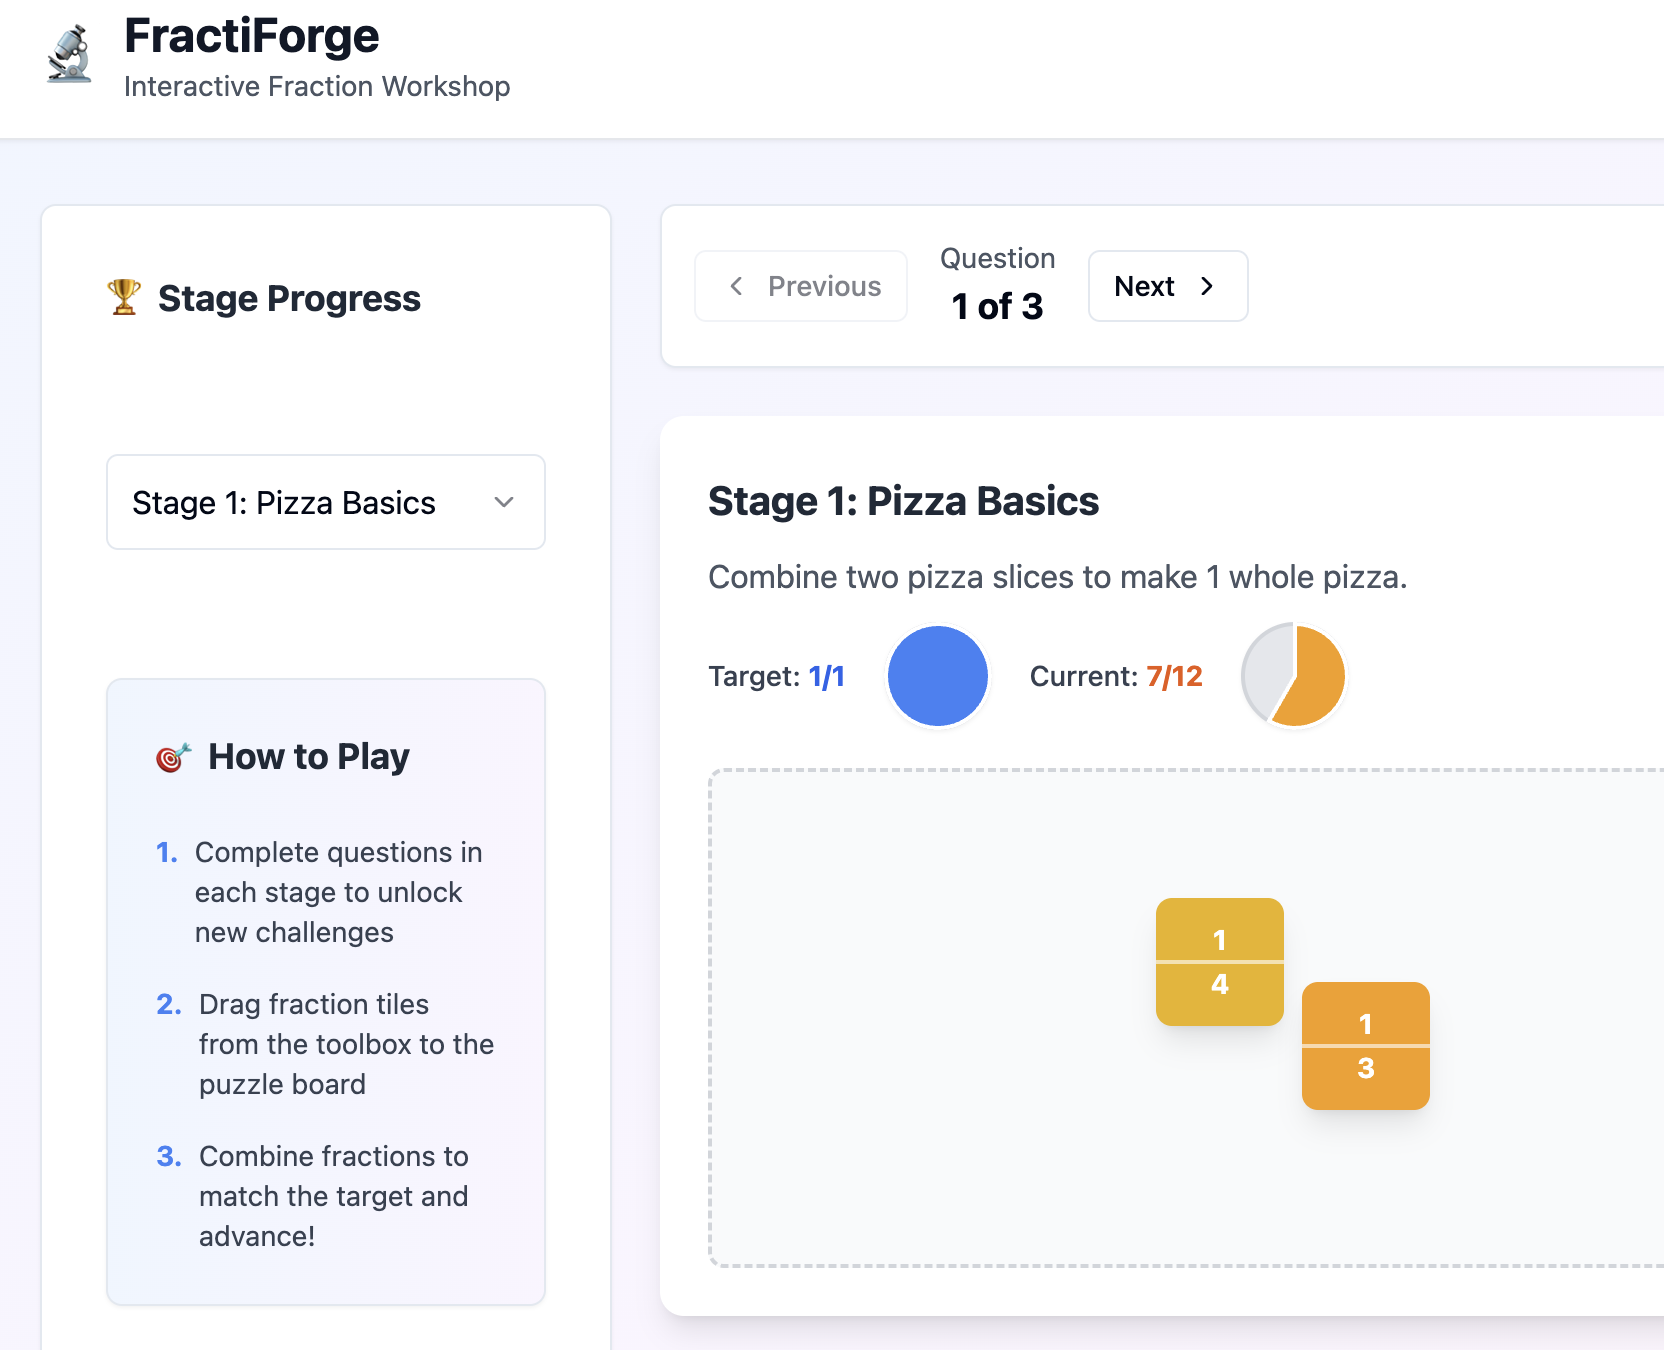Select the 1/4 fraction tile
This screenshot has width=1664, height=1350.
coord(1219,962)
